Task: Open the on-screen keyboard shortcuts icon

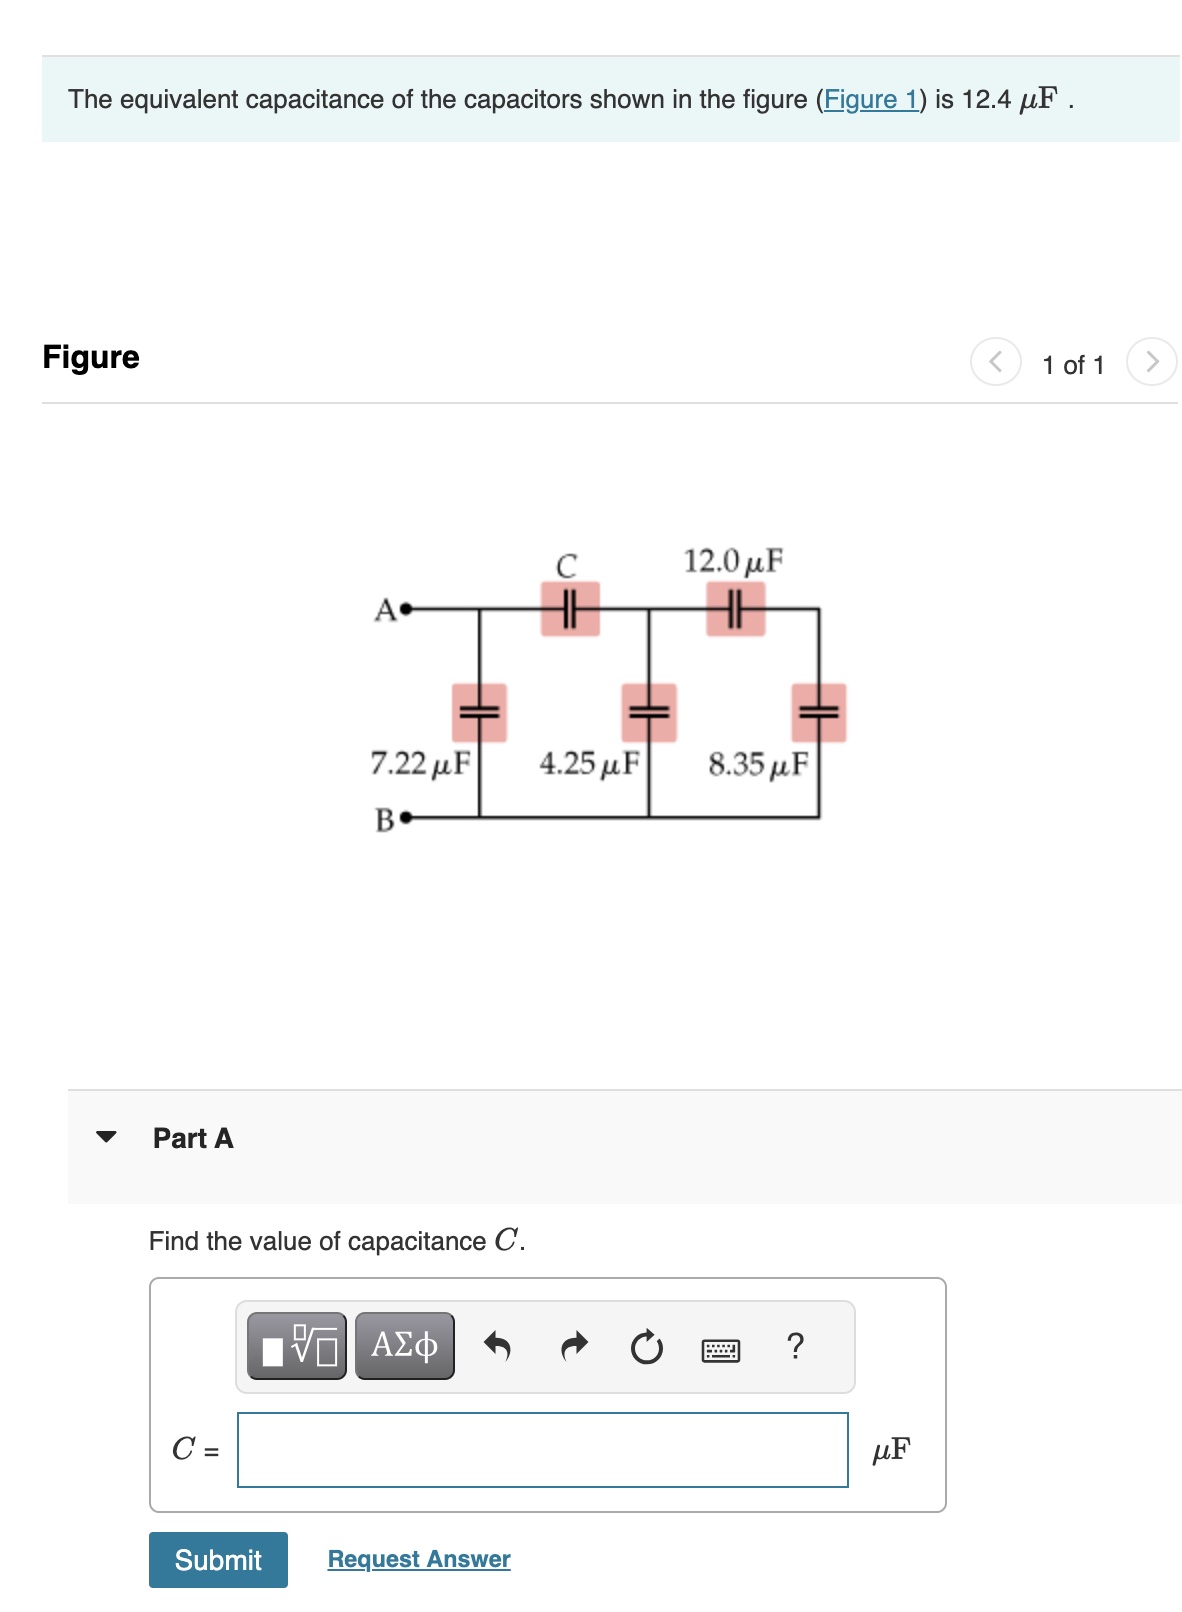Action: pos(722,1349)
